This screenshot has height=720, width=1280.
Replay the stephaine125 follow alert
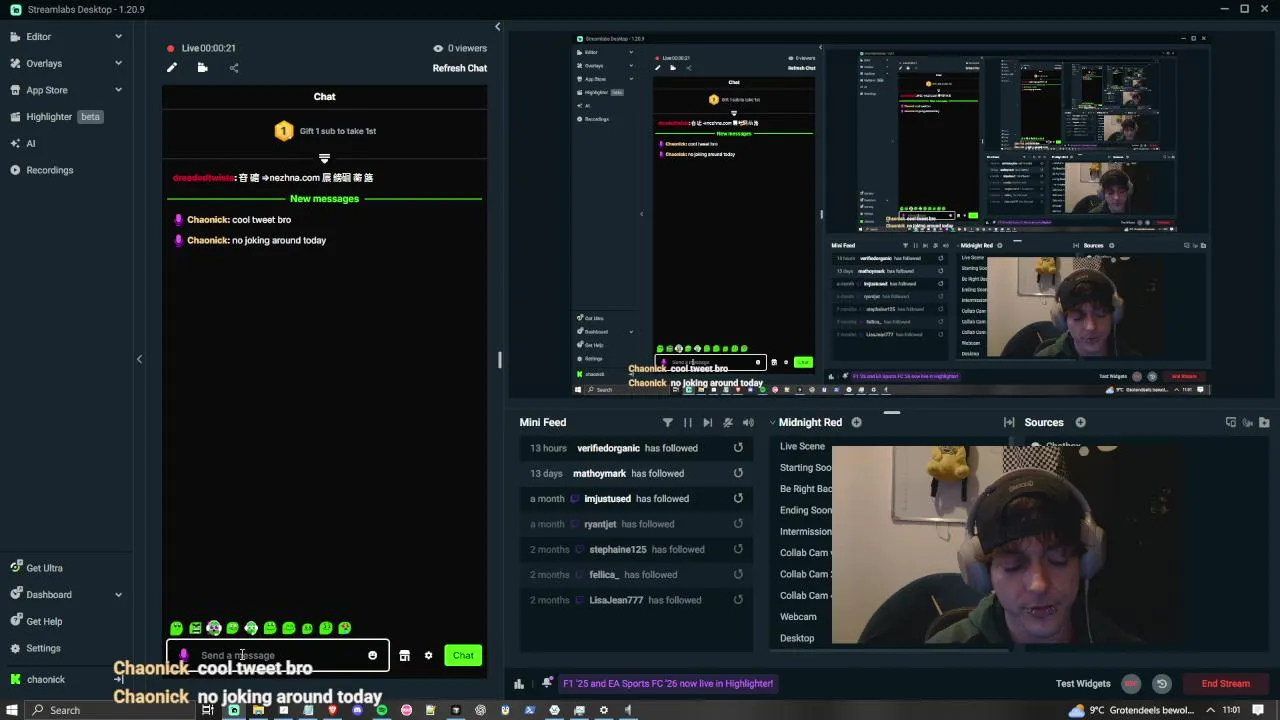(x=738, y=549)
